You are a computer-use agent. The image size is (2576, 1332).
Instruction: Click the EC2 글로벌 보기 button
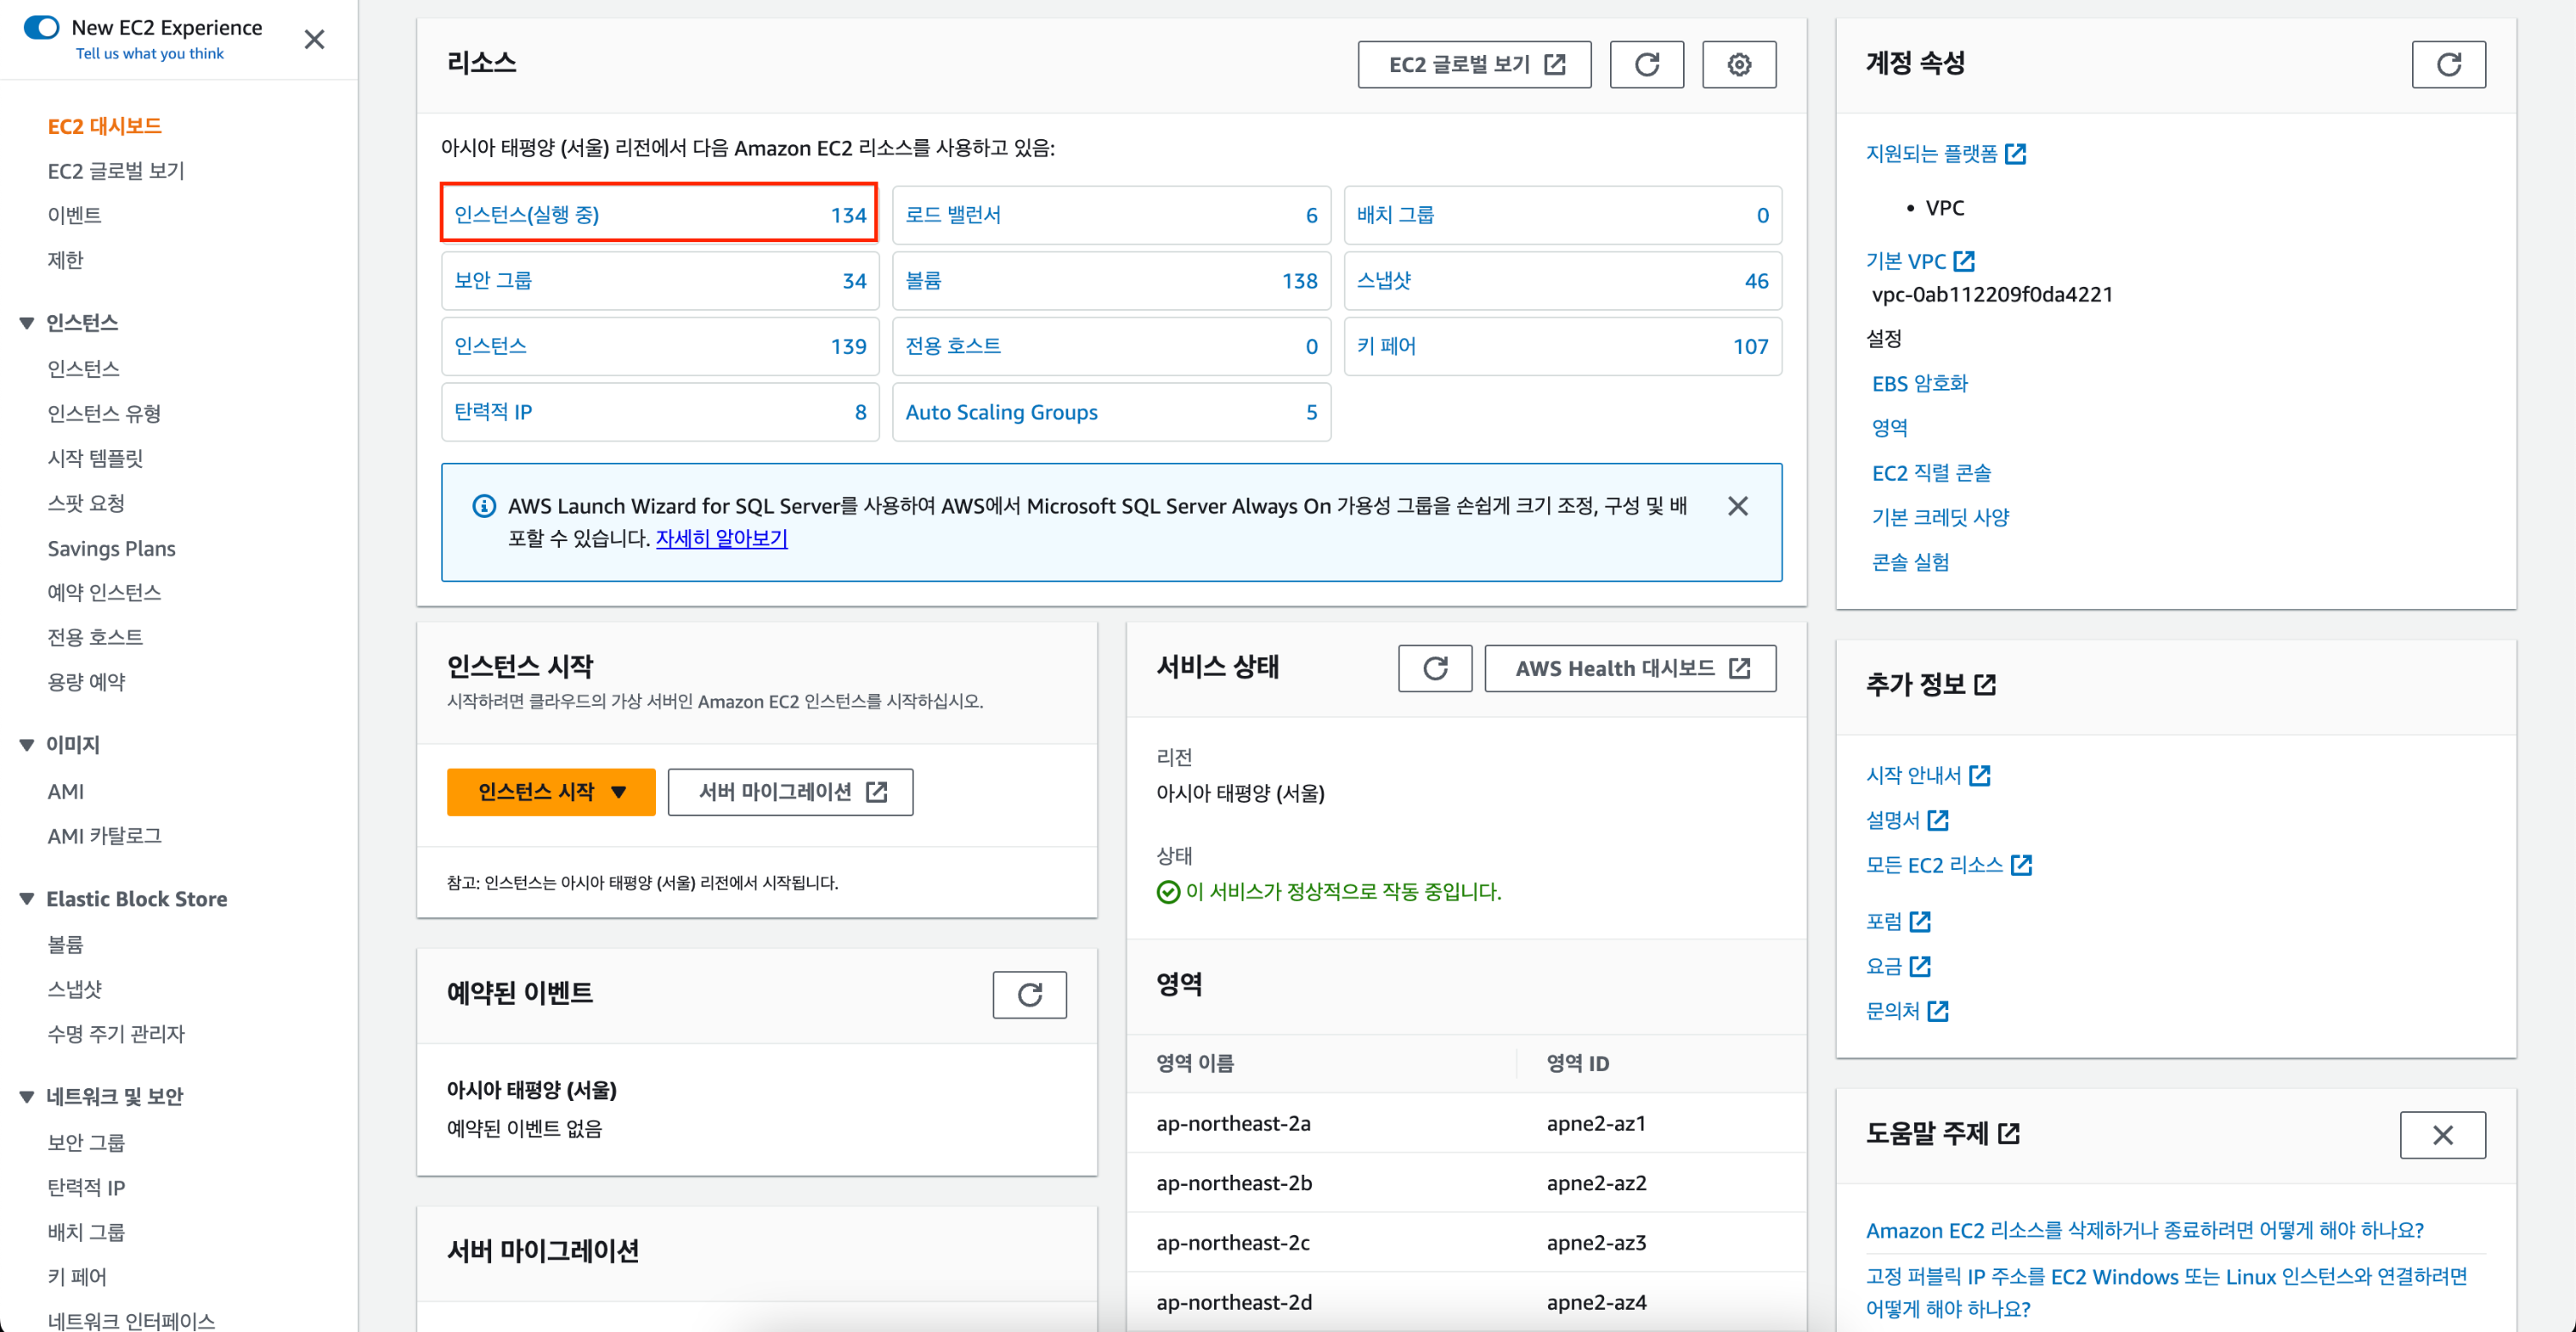[1474, 65]
